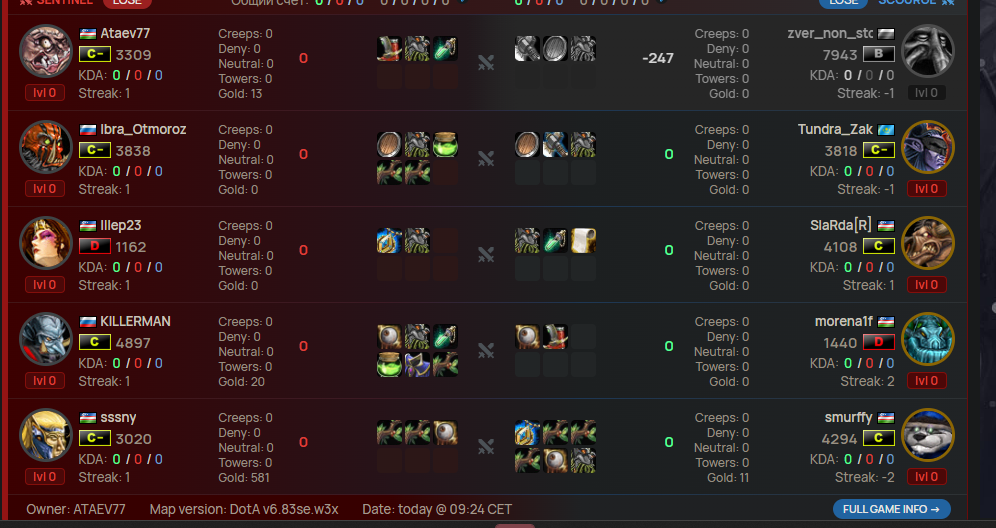
Task: Click the scroll item in SlaRda[R]'s inventory
Action: click(582, 241)
